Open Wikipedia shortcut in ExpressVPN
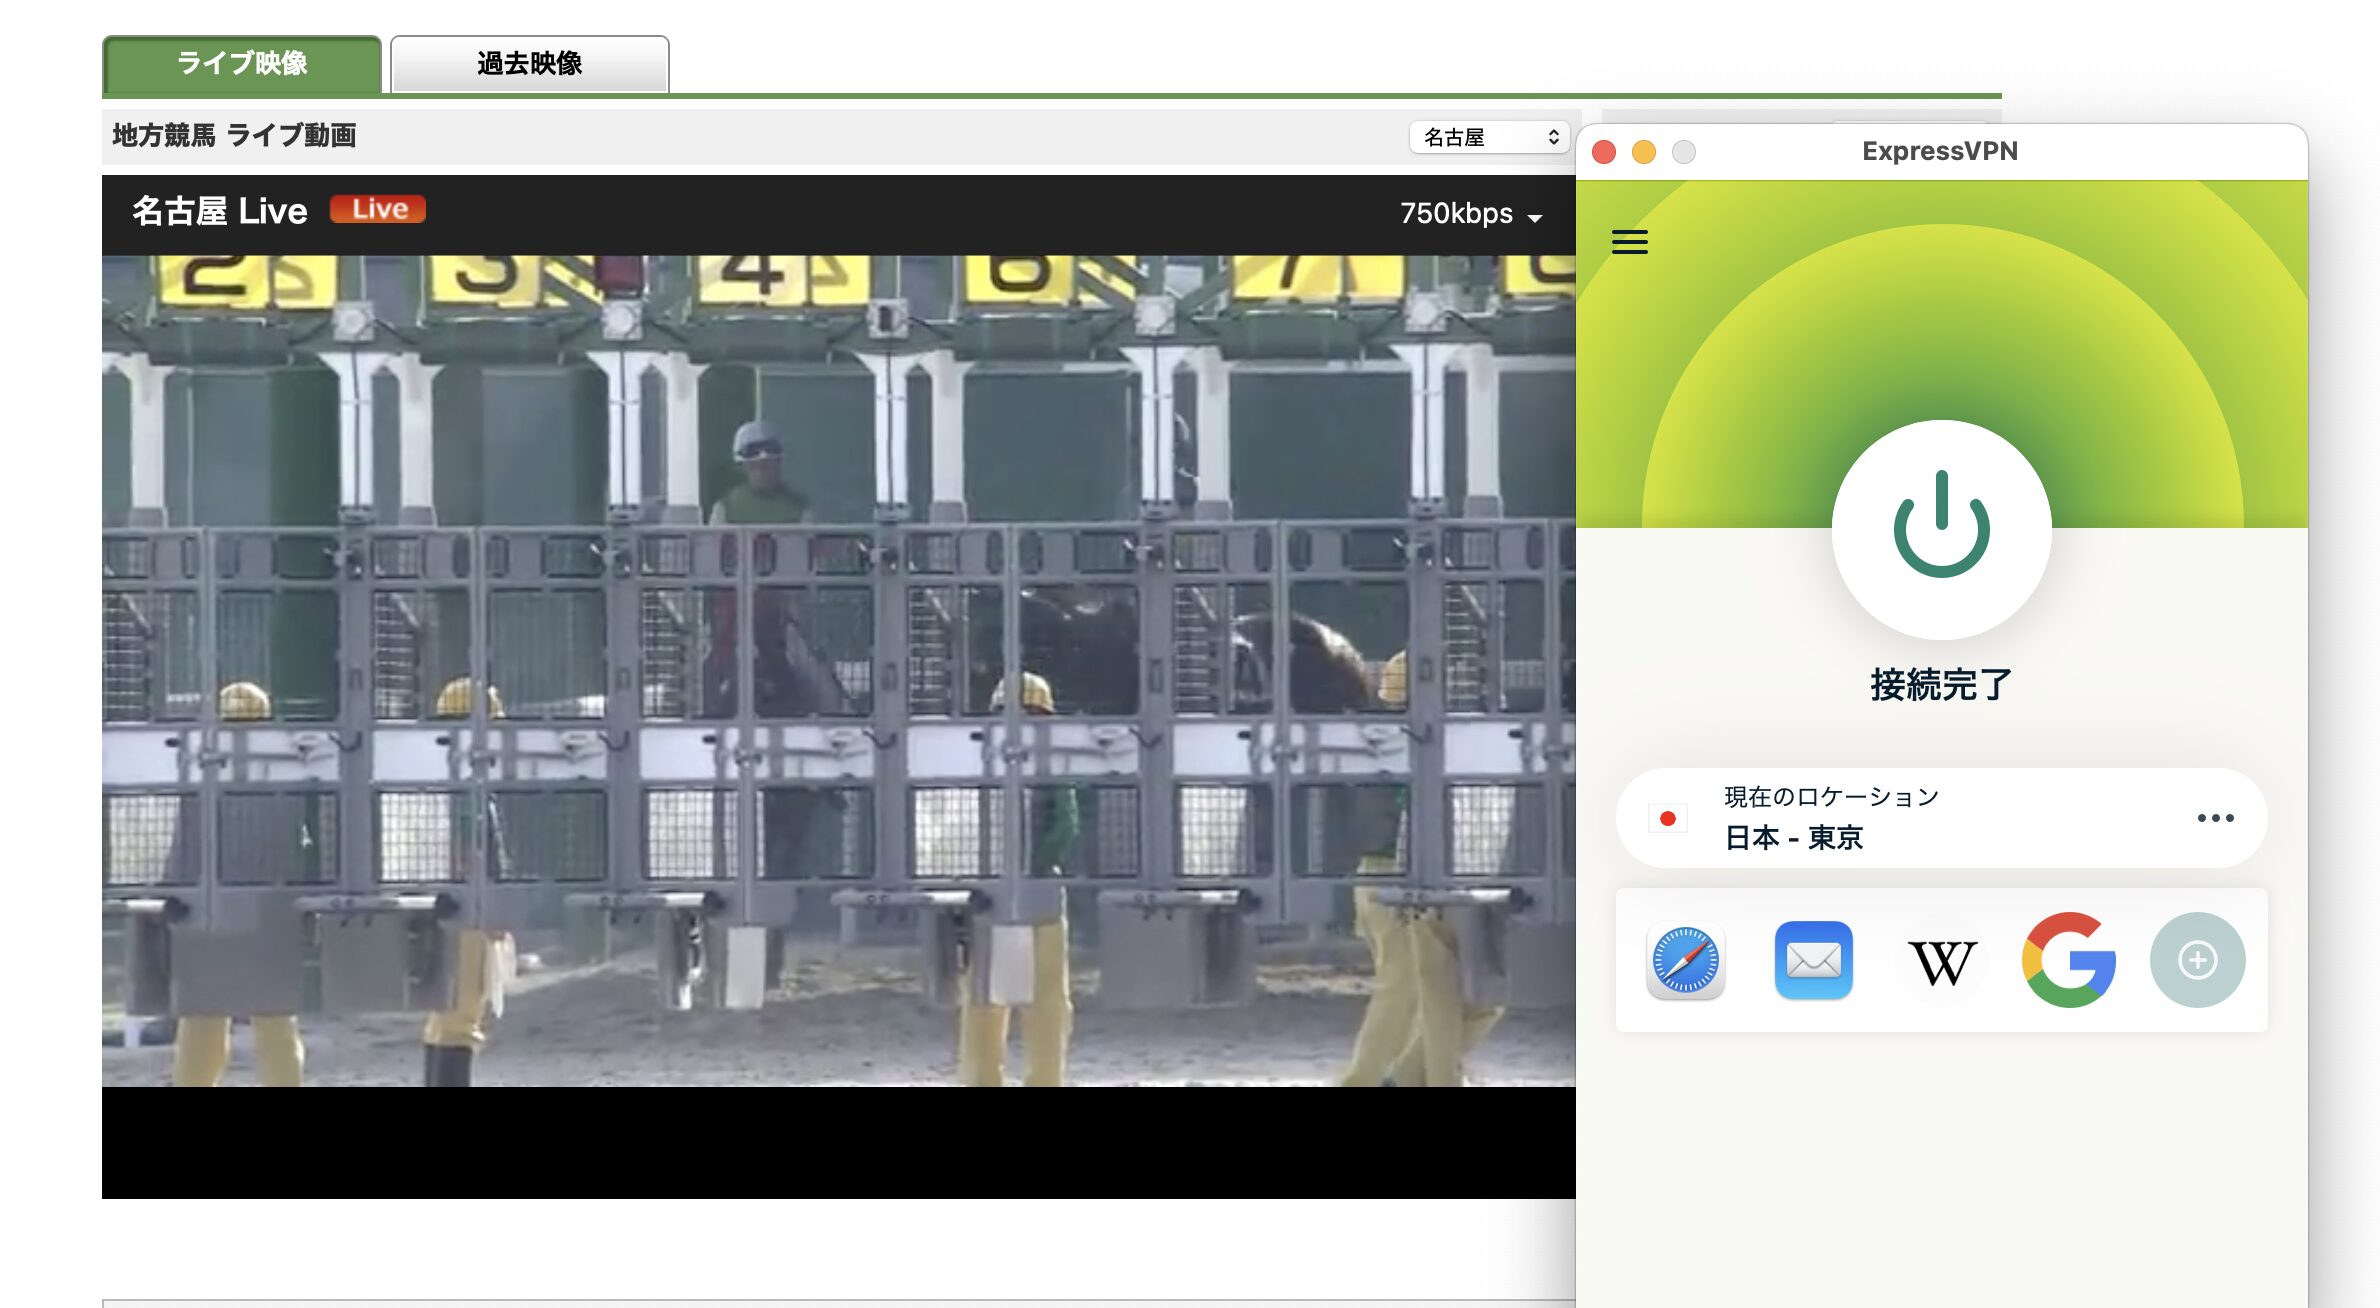This screenshot has height=1308, width=2380. click(1942, 962)
